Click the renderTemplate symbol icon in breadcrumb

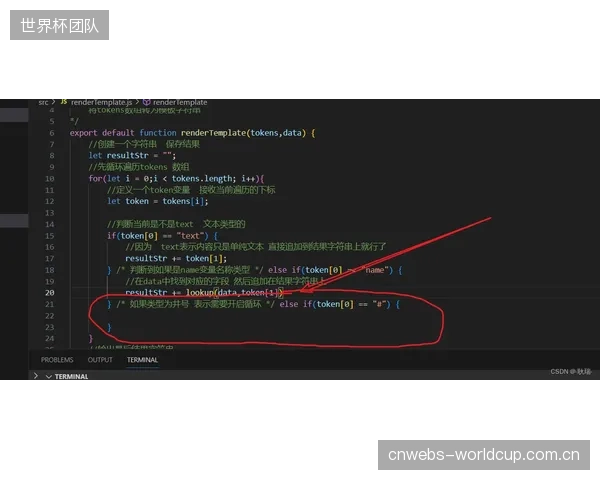pyautogui.click(x=146, y=102)
